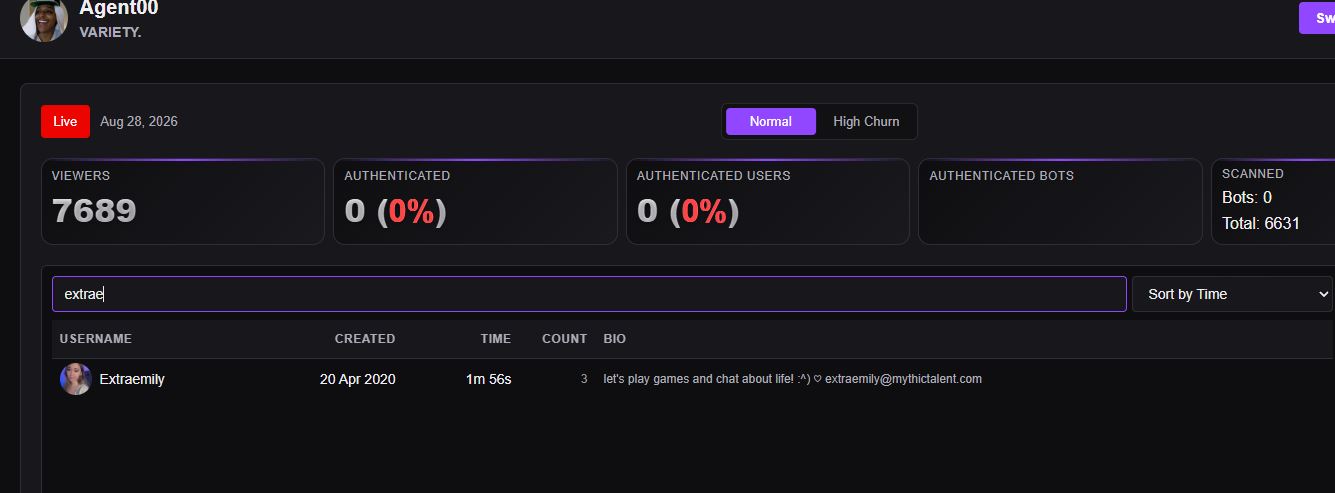
Task: Click the COUNT column header
Action: click(565, 339)
